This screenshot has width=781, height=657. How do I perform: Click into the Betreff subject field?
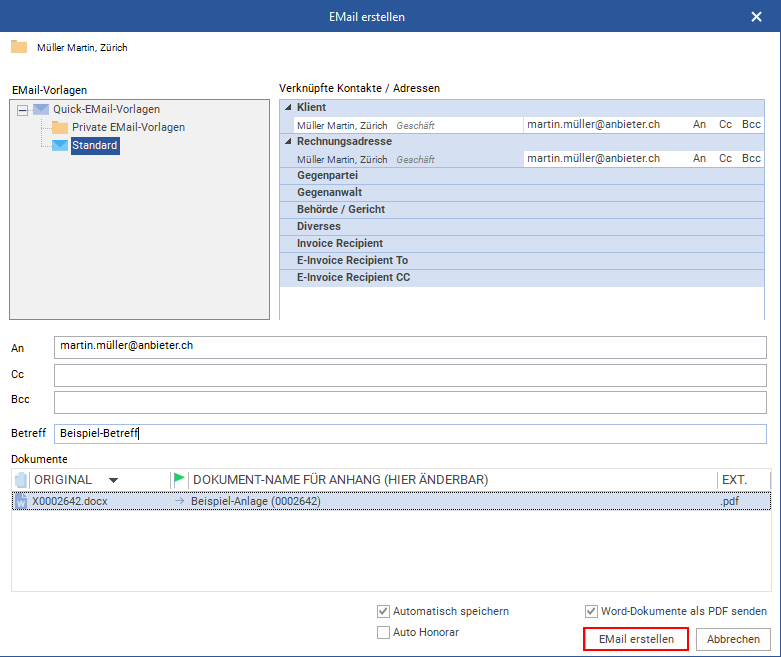pyautogui.click(x=410, y=434)
